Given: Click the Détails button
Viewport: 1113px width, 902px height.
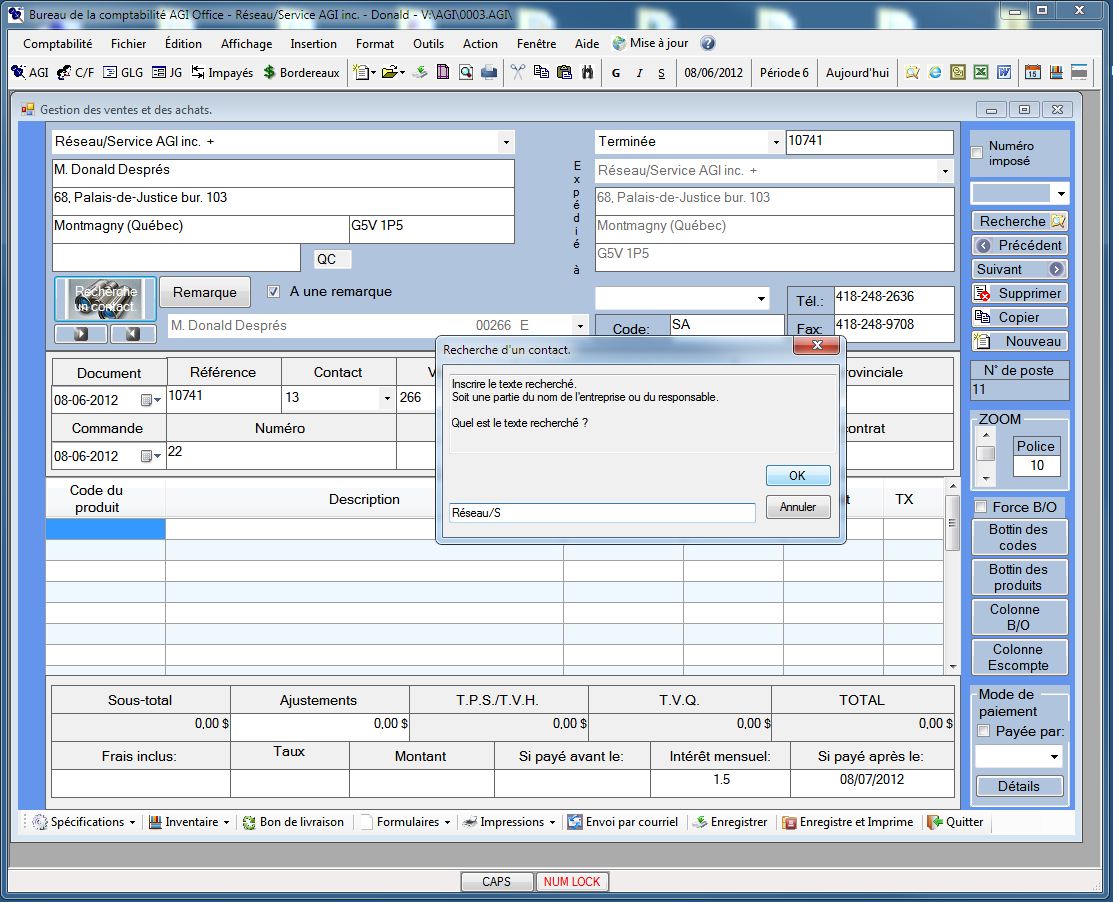Looking at the screenshot, I should click(1019, 786).
